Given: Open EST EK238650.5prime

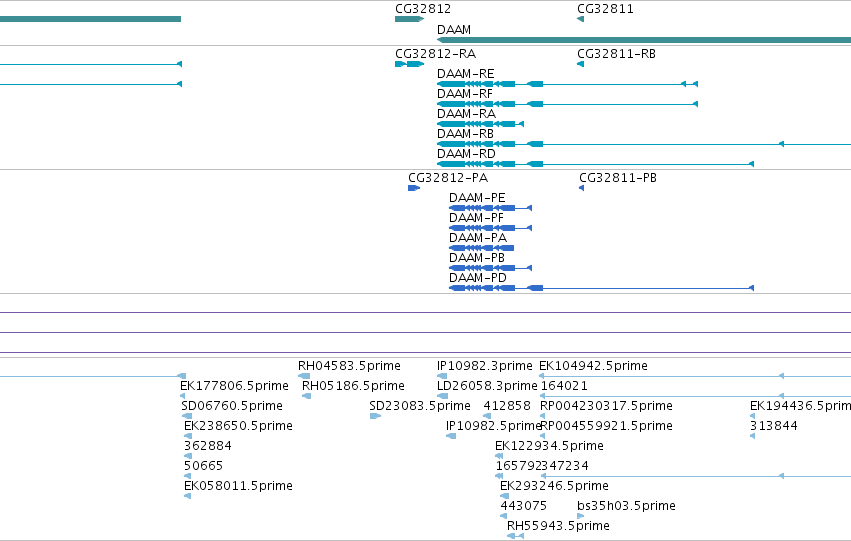Looking at the screenshot, I should click(238, 426).
